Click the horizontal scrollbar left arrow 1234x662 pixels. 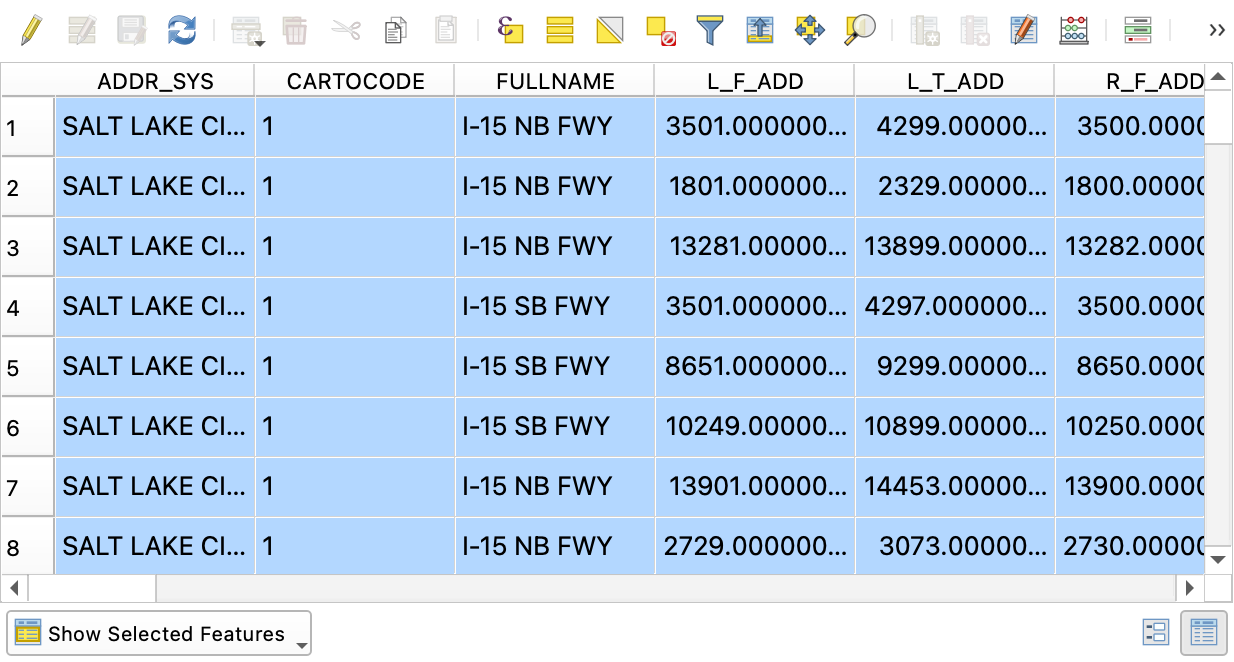[14, 588]
